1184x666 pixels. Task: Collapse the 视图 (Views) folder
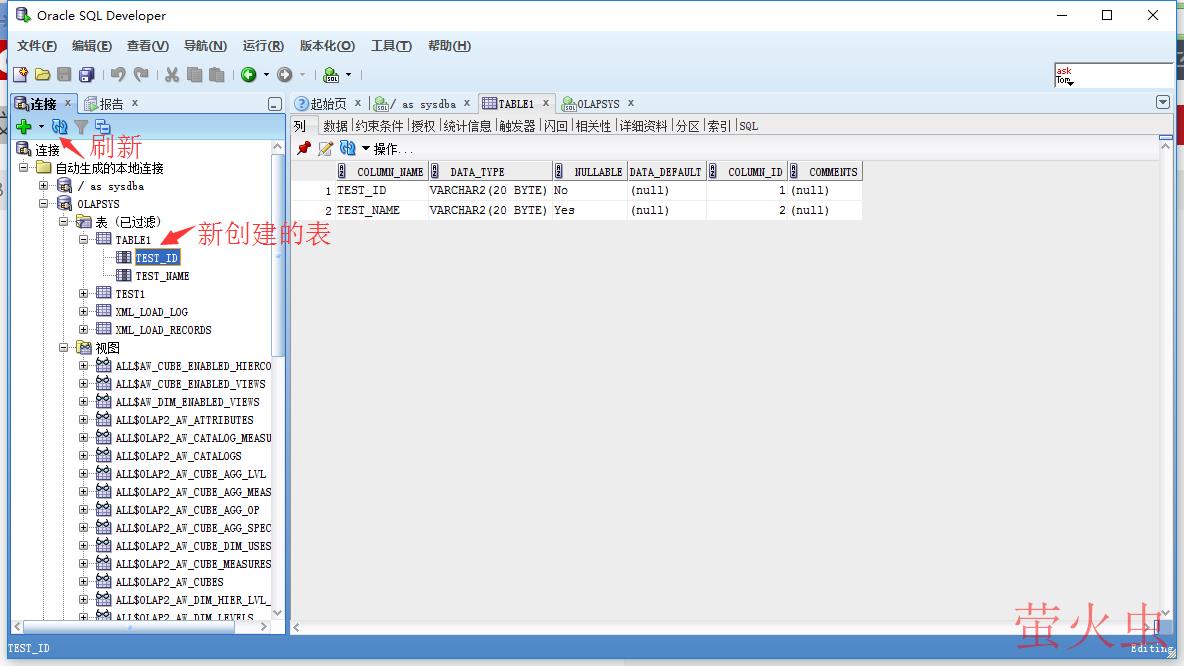64,348
